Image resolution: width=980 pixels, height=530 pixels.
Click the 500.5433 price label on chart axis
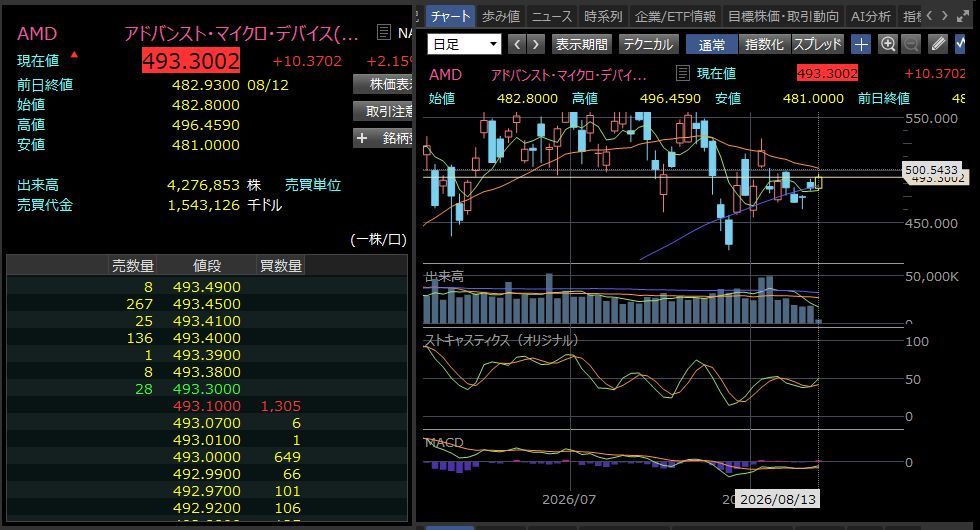[931, 169]
